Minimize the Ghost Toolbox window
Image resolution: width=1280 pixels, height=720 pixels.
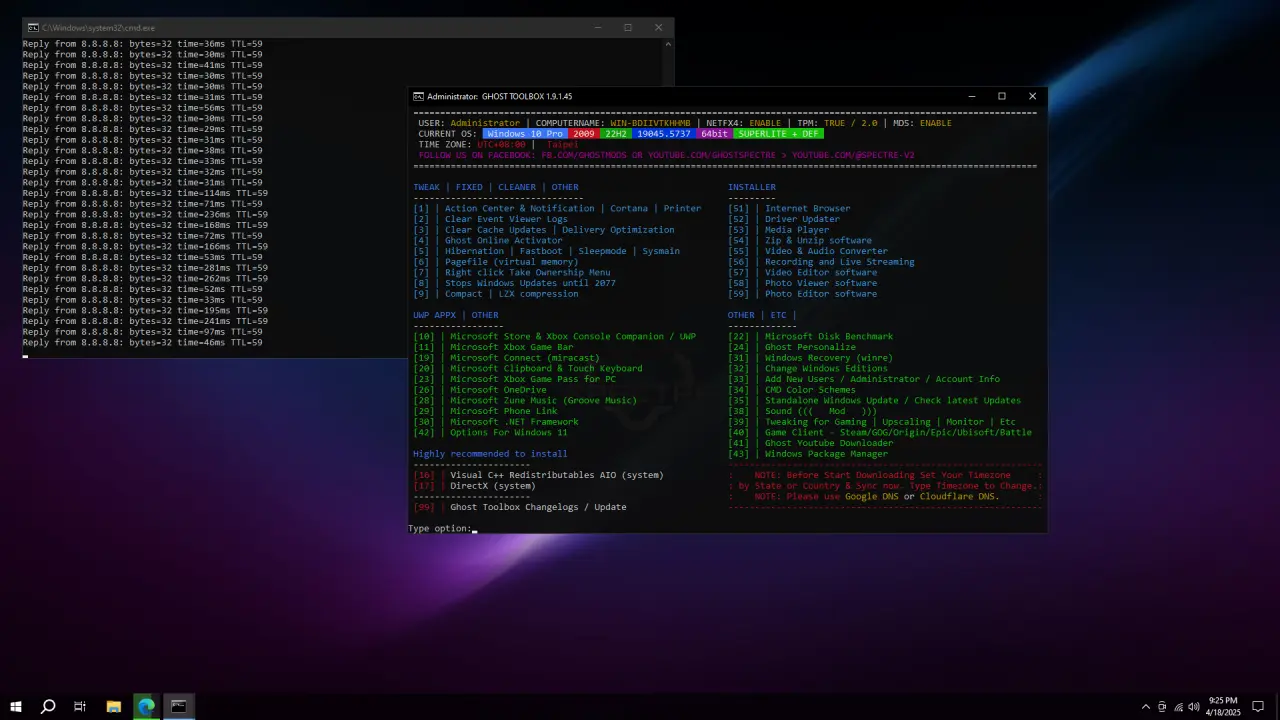coord(971,96)
